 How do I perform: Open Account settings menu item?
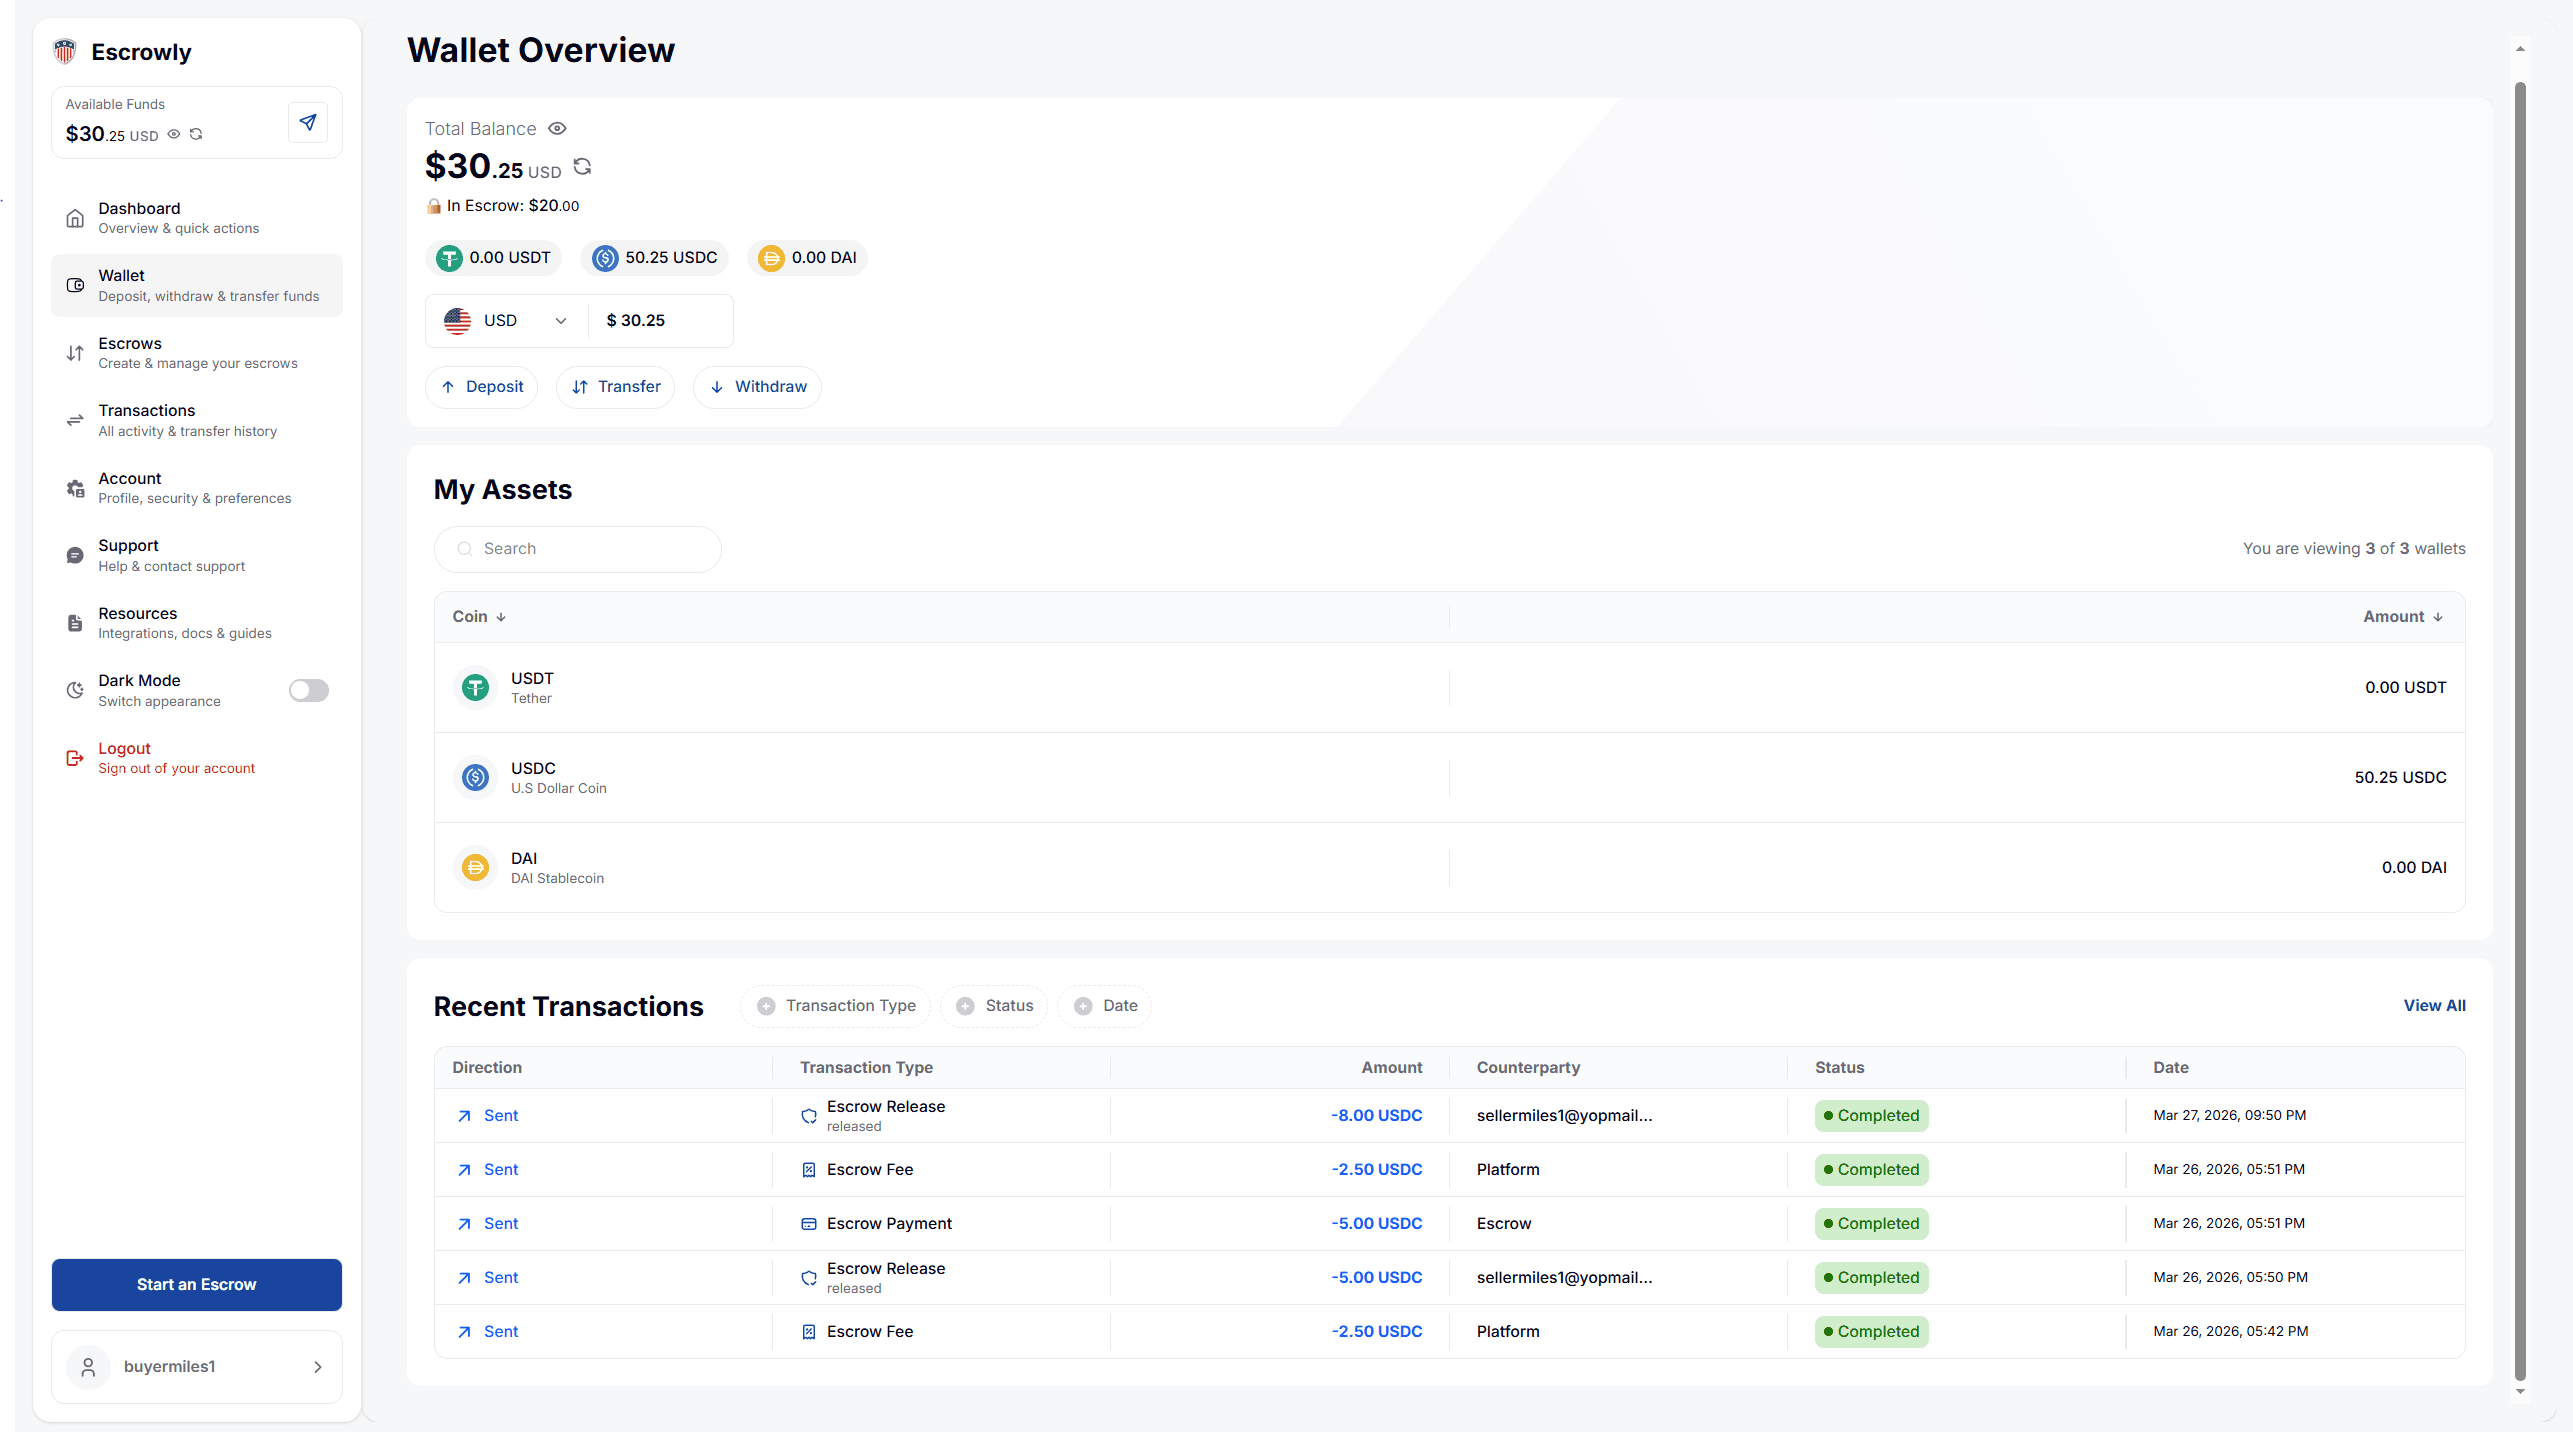tap(197, 488)
